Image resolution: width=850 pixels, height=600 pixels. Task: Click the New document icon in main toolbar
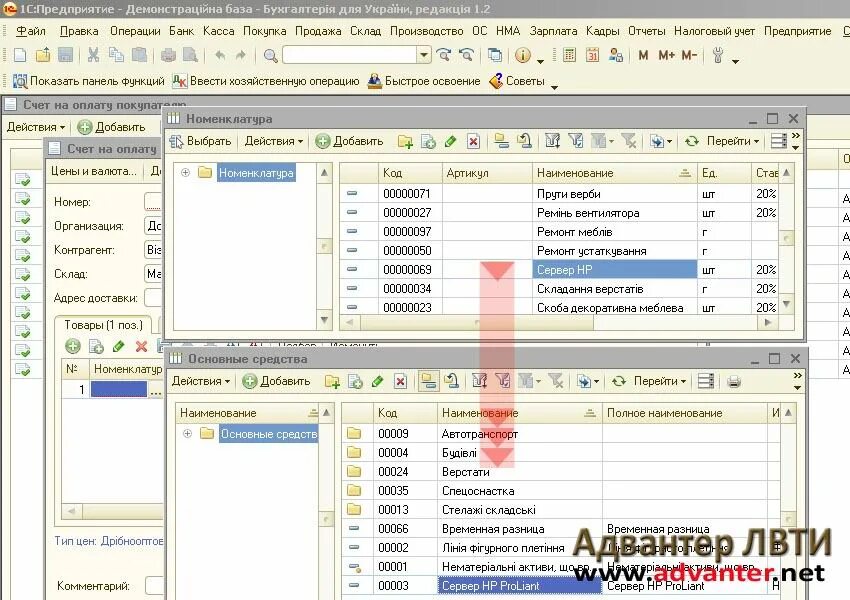pos(20,55)
